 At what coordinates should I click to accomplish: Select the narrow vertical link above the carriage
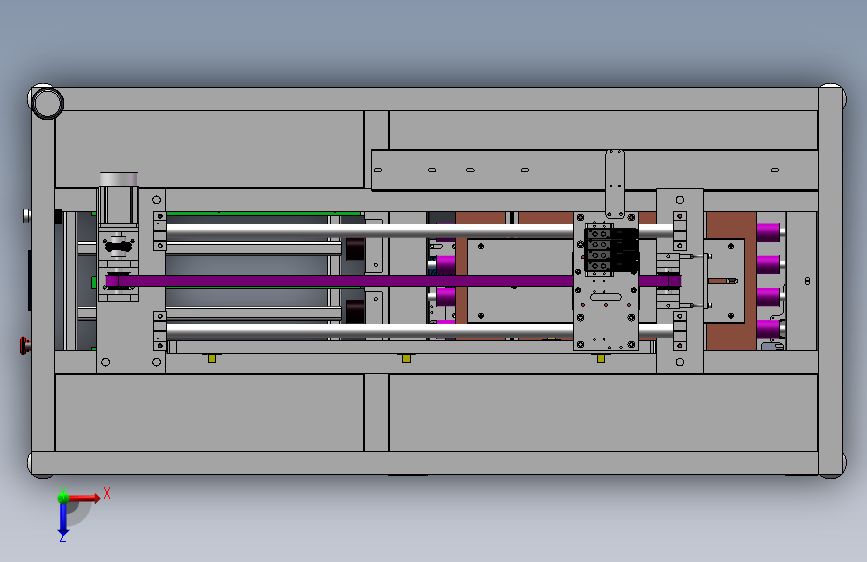coord(615,184)
